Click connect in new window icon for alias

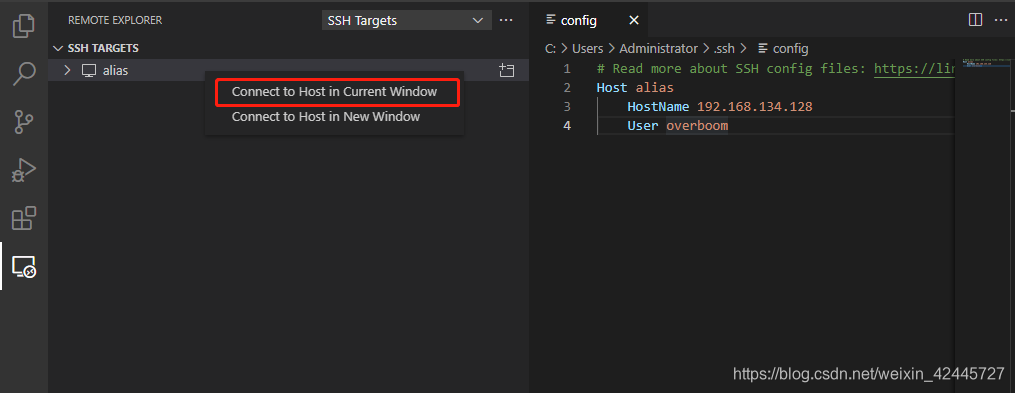(507, 71)
